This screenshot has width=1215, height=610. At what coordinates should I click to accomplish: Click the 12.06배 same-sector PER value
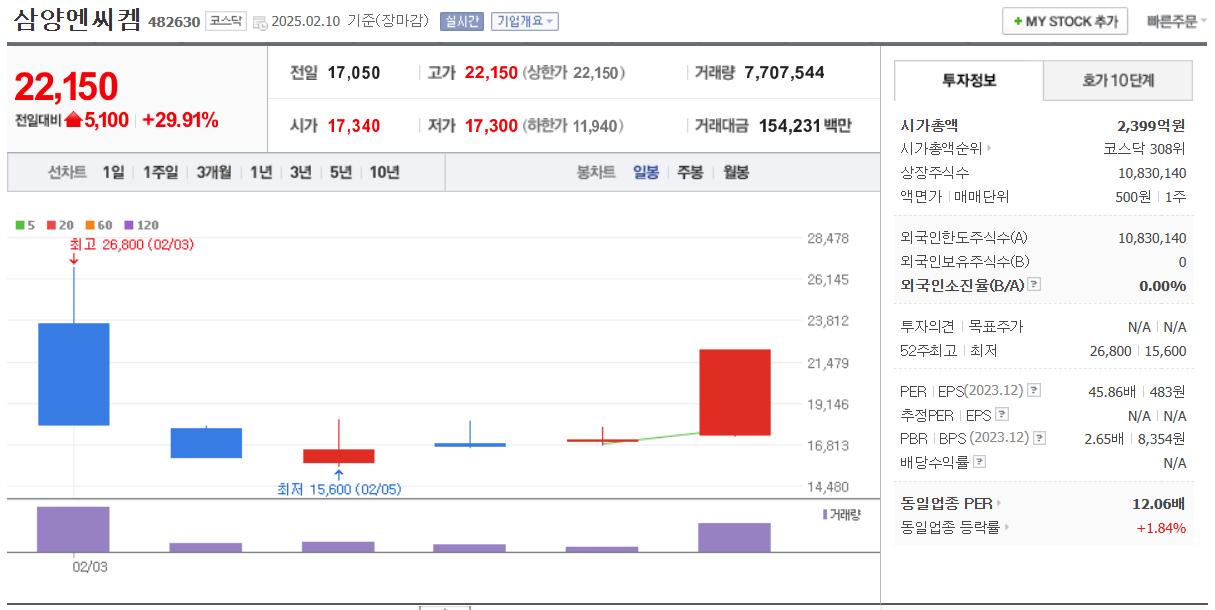pyautogui.click(x=1159, y=504)
